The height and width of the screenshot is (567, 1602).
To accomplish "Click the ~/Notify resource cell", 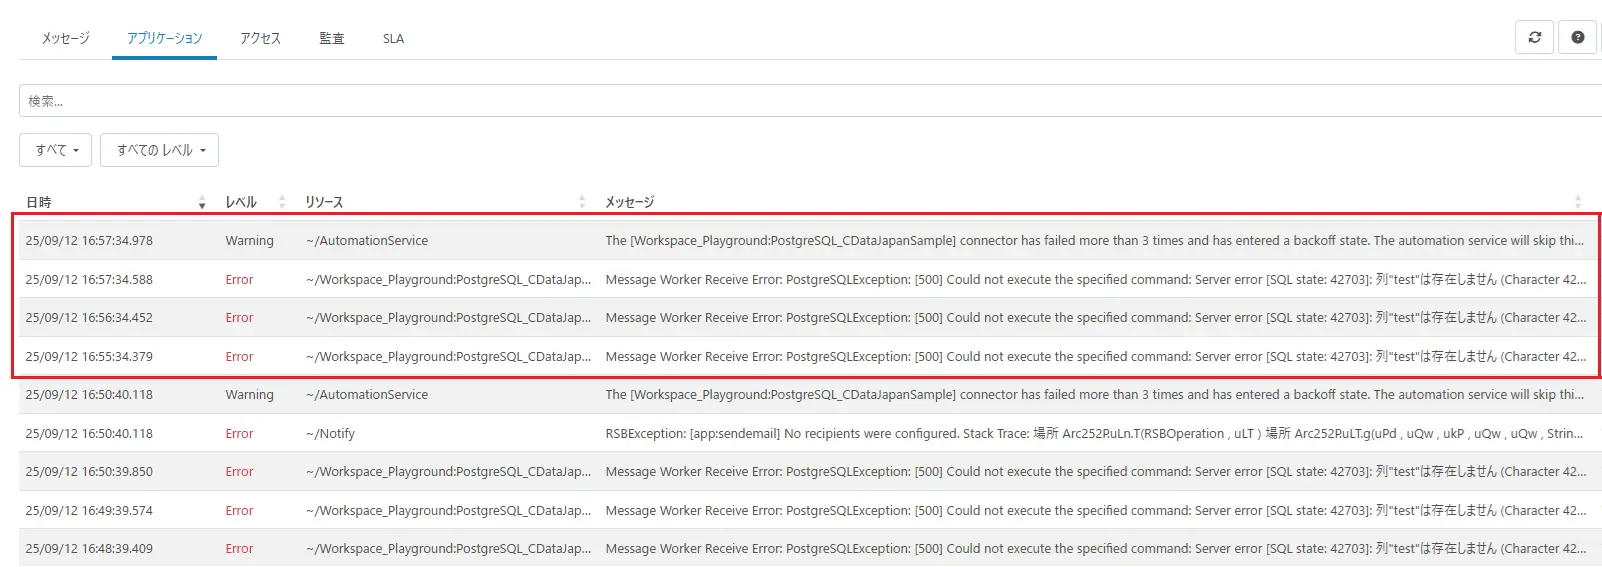I will (x=330, y=434).
